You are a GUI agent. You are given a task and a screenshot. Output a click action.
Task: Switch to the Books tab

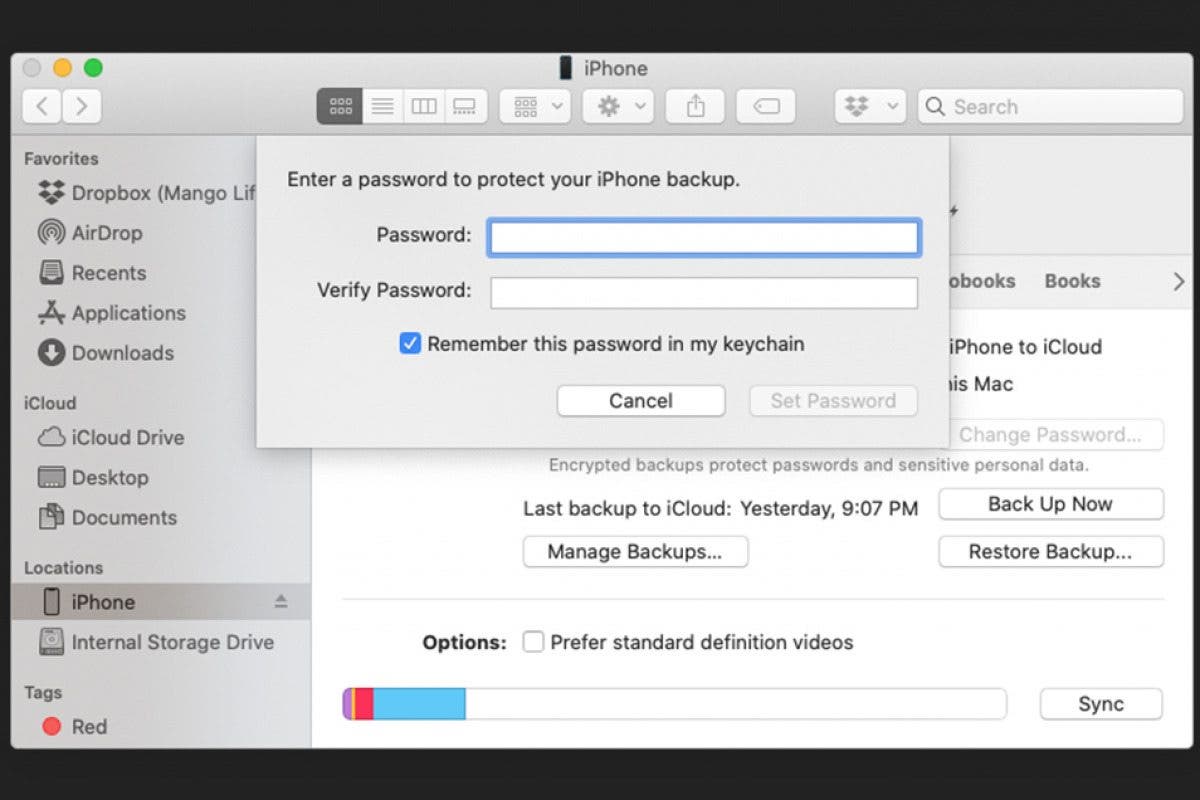1071,281
